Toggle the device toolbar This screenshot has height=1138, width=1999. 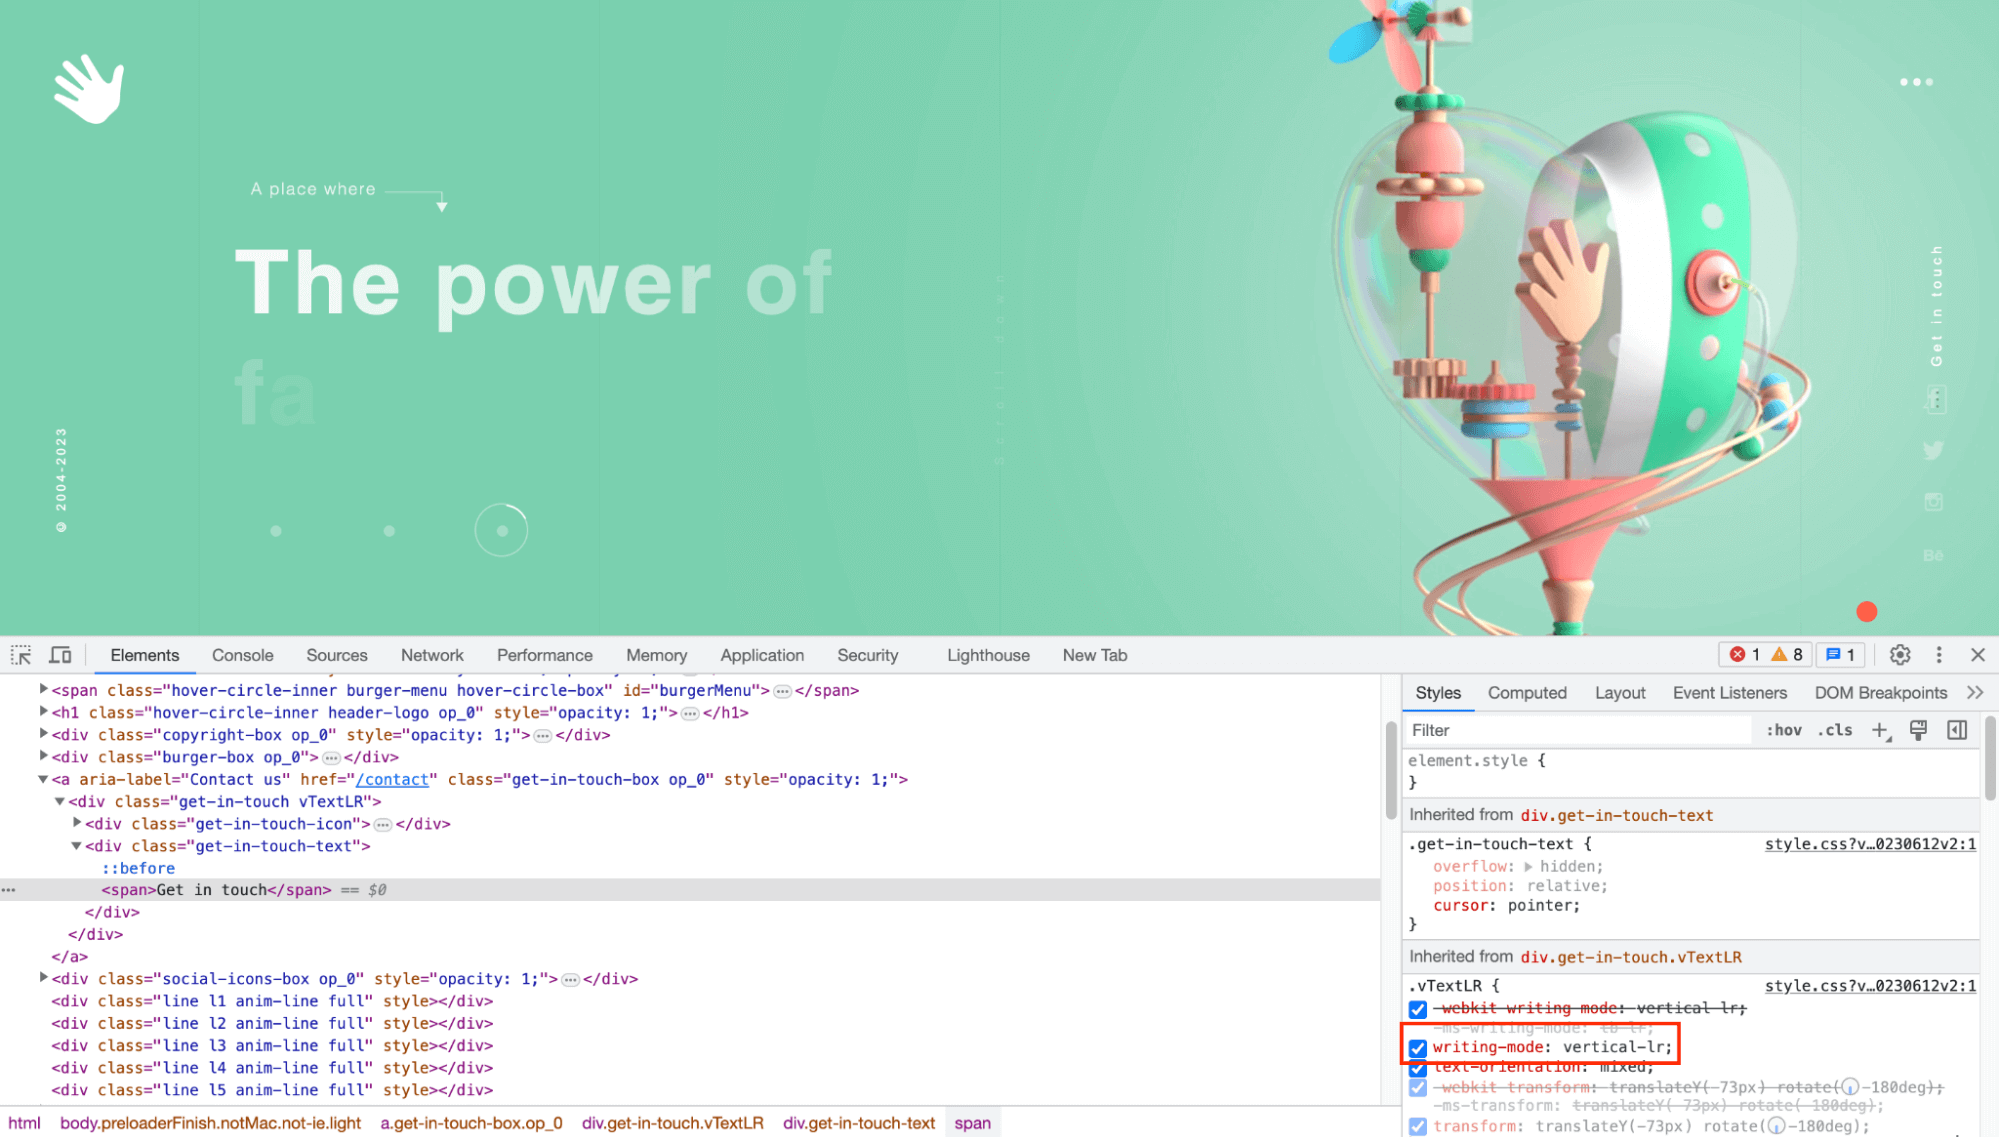60,655
